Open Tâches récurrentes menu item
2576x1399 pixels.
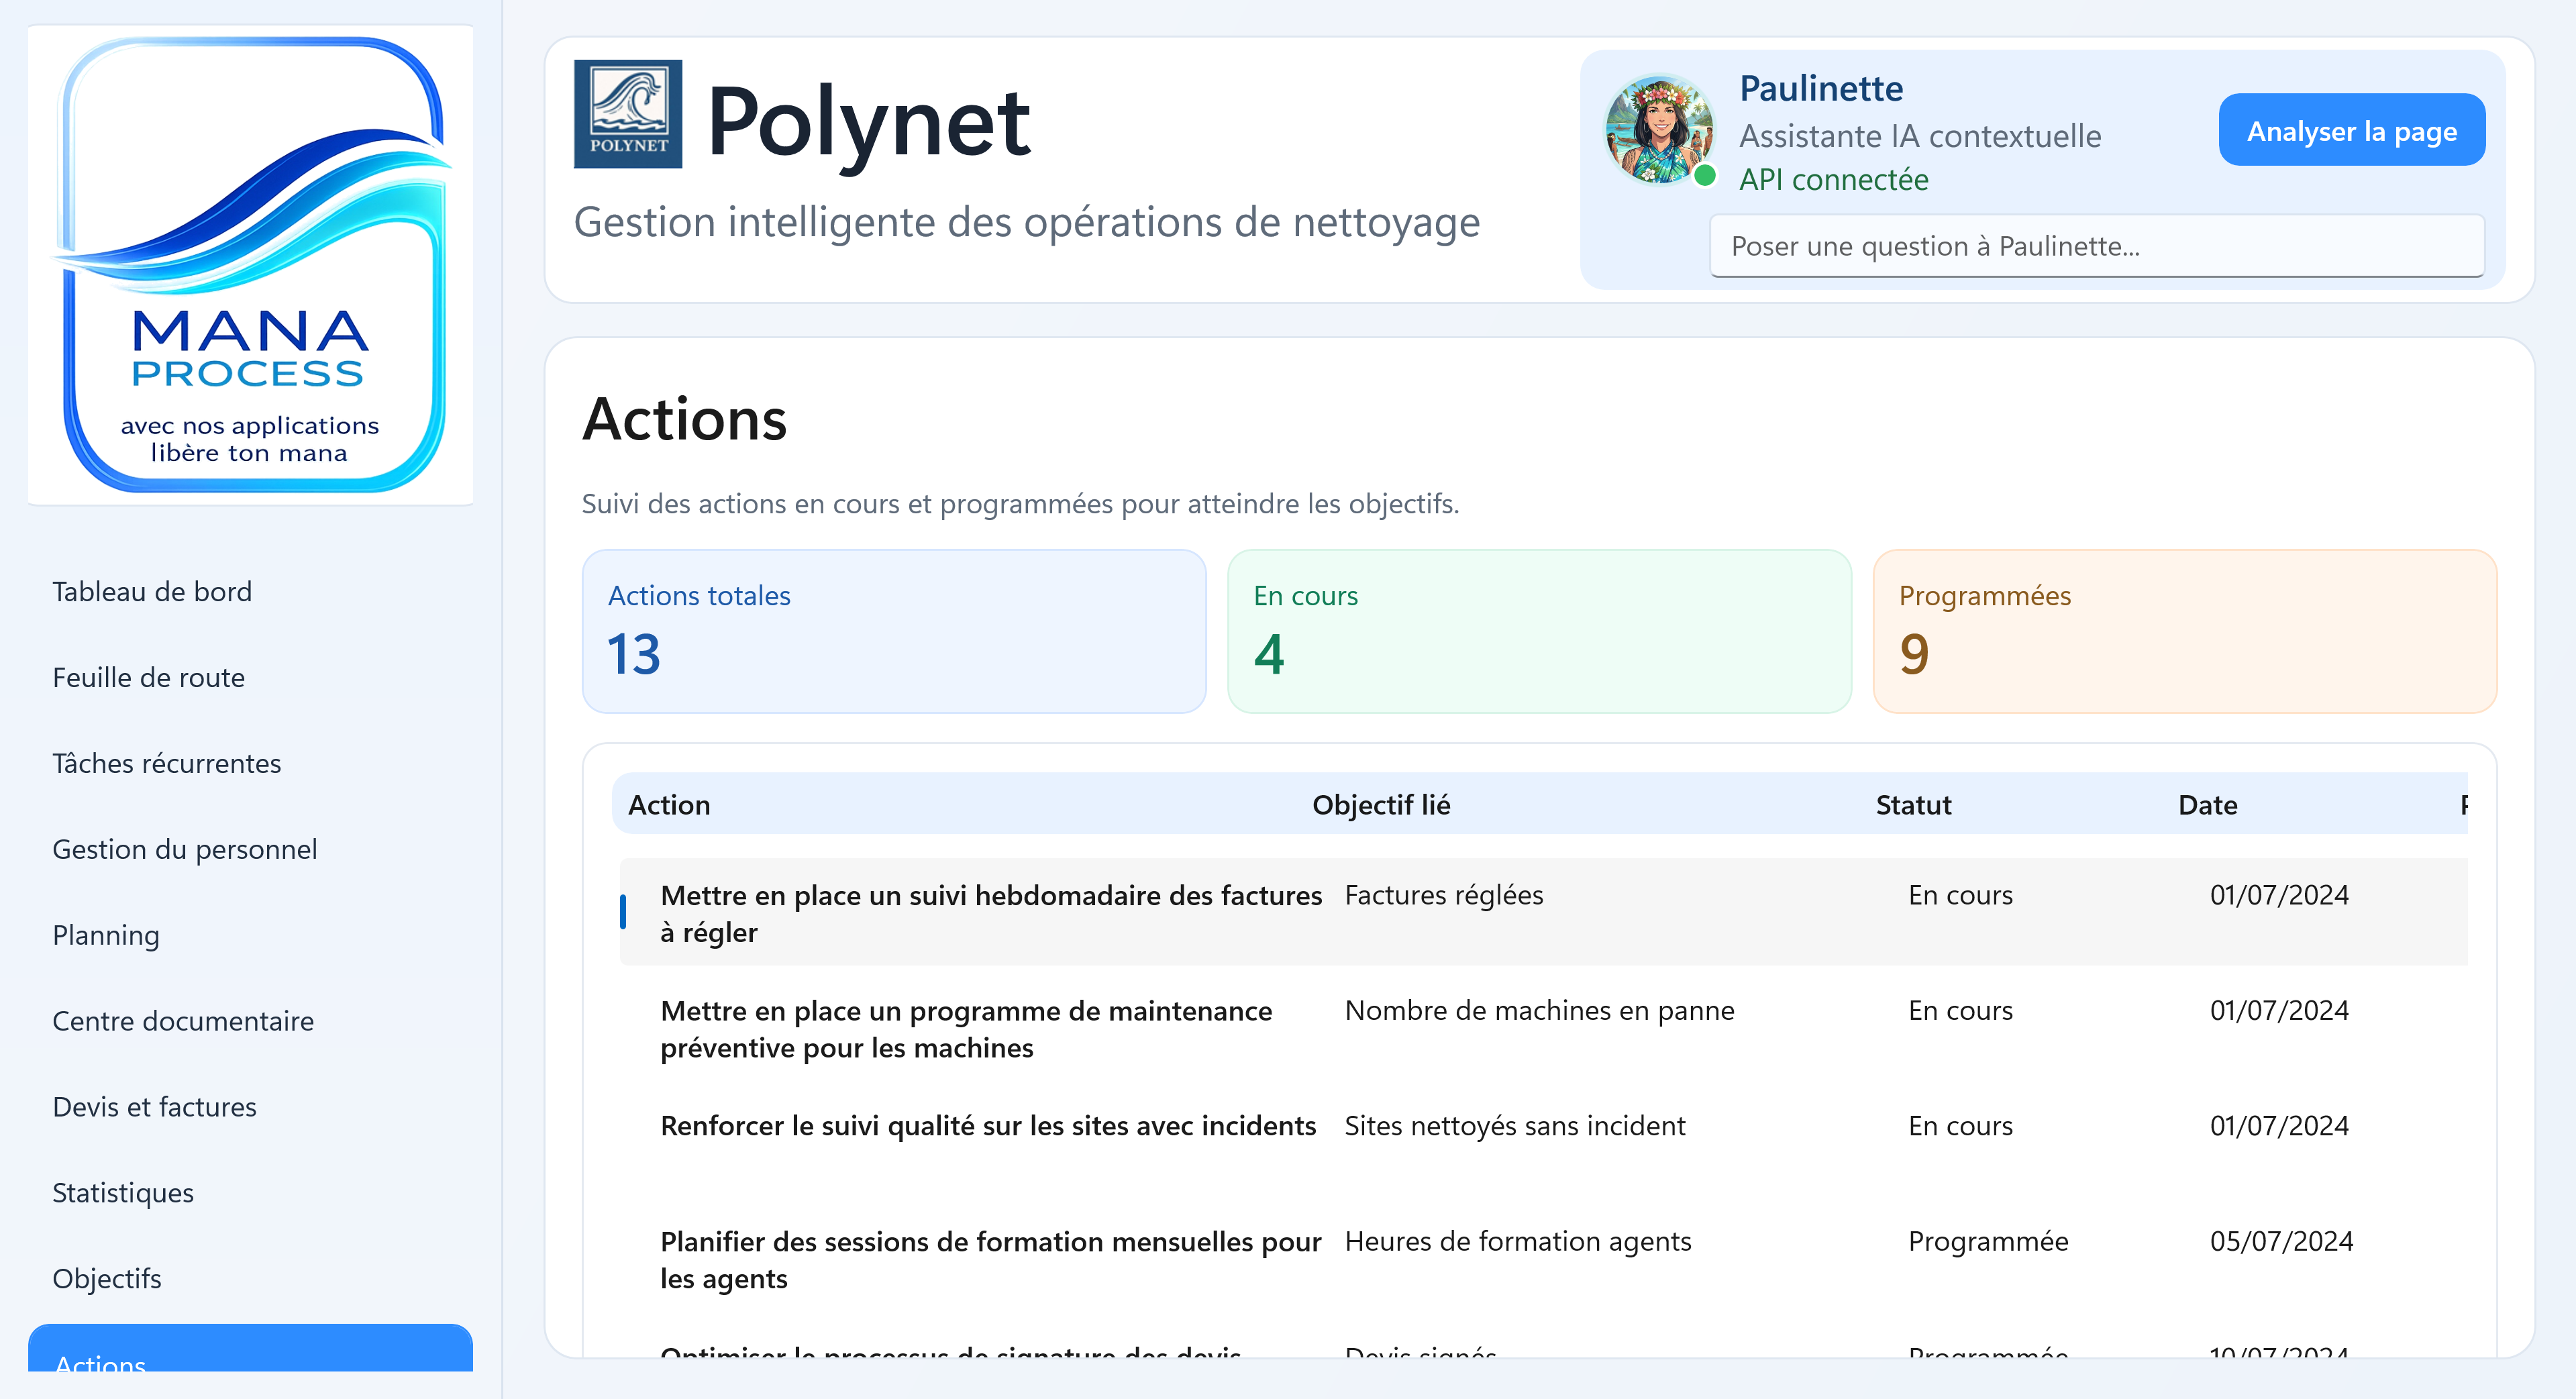pos(166,764)
